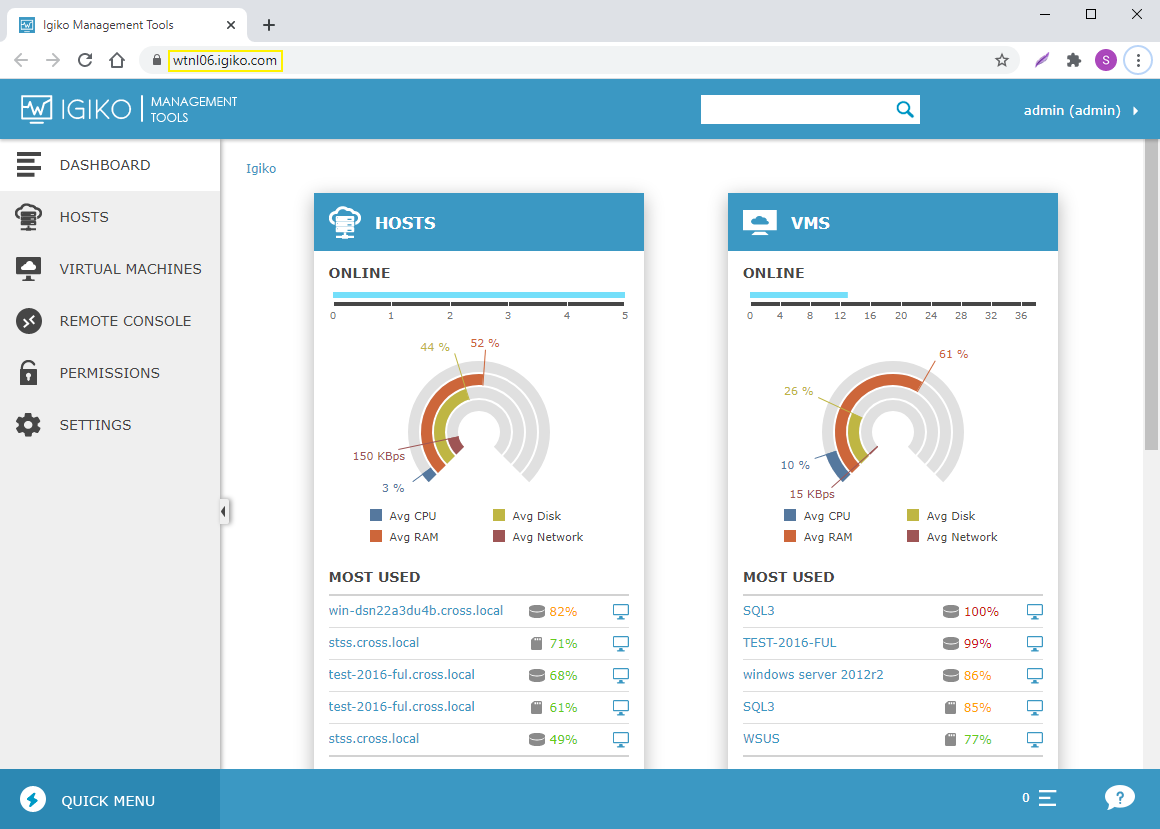Focus the header search field
The width and height of the screenshot is (1160, 829).
[x=798, y=109]
